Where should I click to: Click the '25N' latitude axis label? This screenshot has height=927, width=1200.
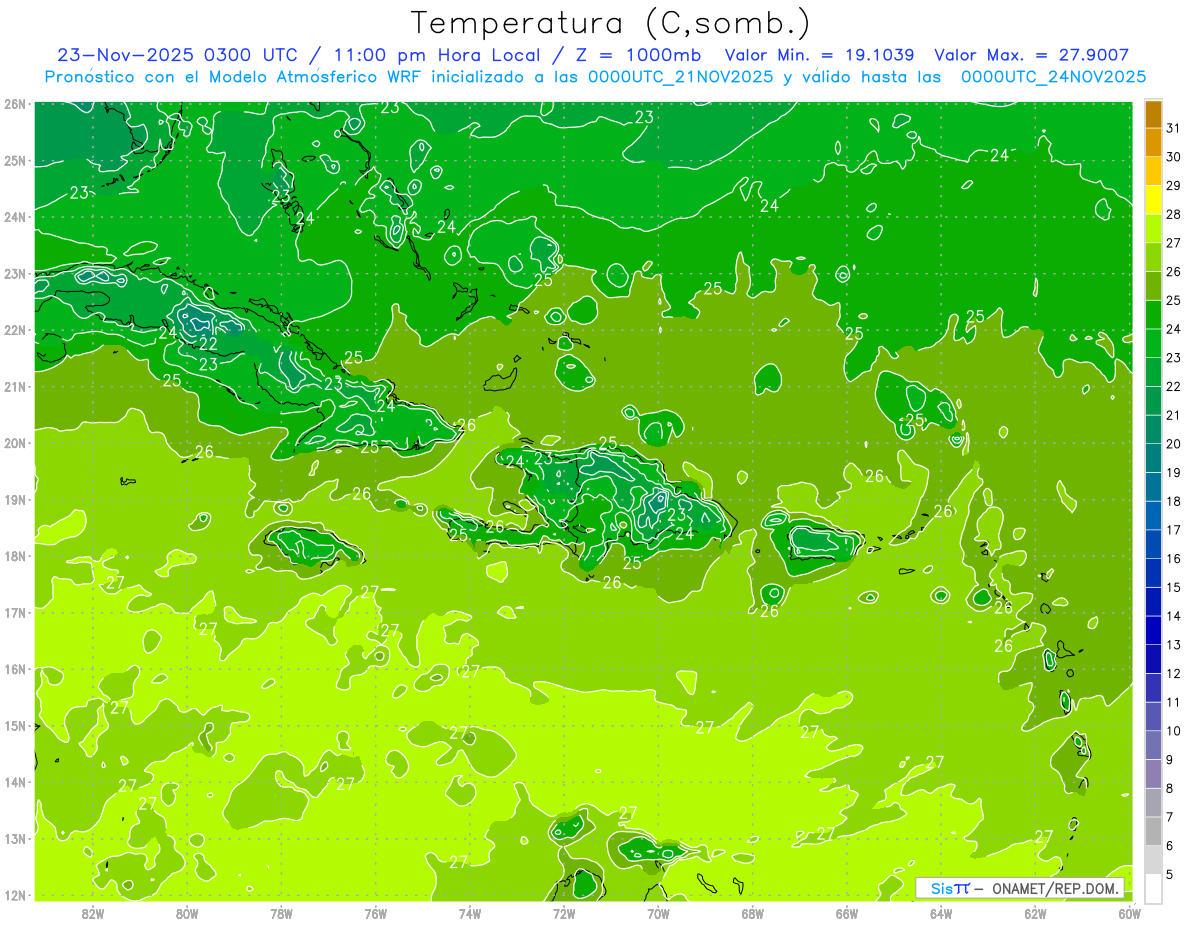[15, 161]
